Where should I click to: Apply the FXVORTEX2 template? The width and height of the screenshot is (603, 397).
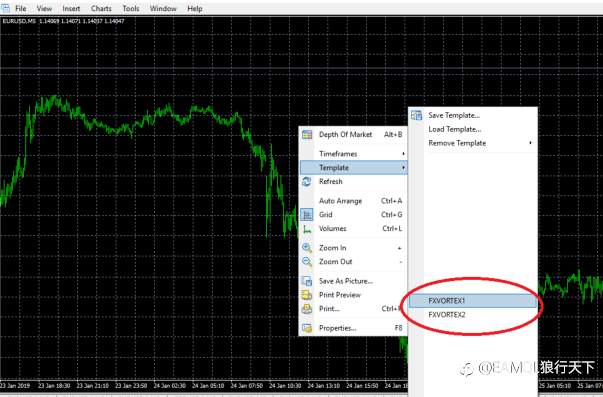tap(473, 315)
